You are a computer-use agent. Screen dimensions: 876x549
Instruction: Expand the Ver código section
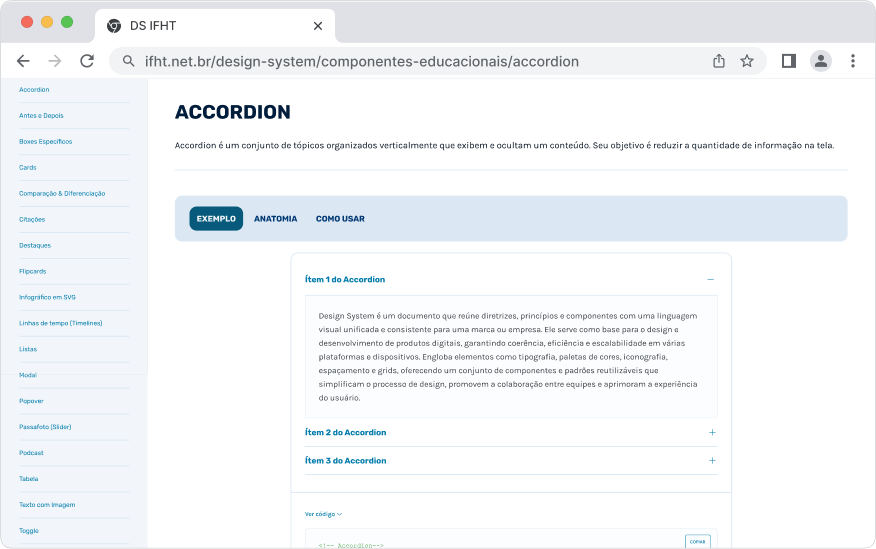tap(323, 514)
